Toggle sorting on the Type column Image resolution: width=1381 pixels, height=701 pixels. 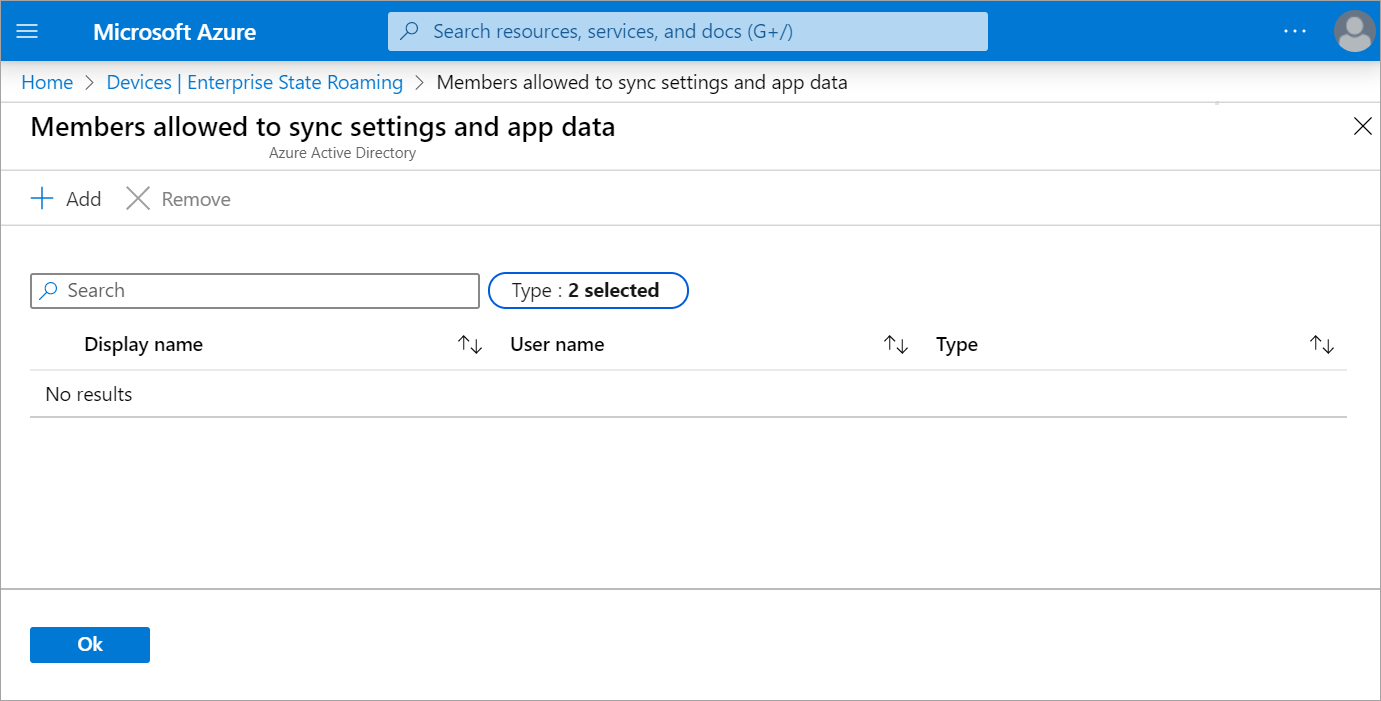1321,343
